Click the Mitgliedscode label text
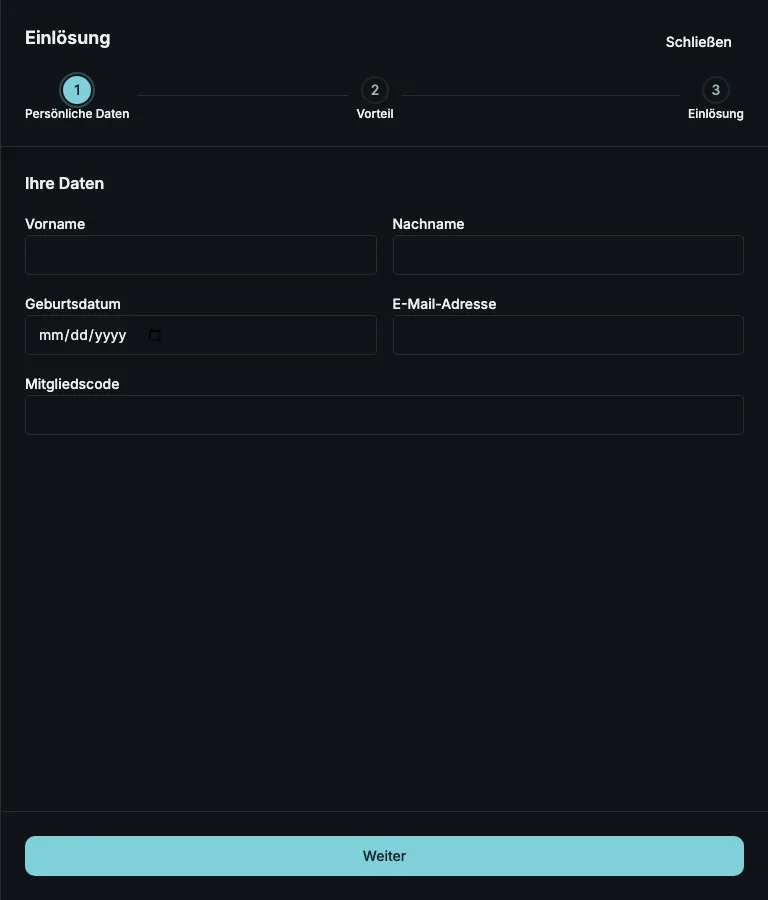 72,384
